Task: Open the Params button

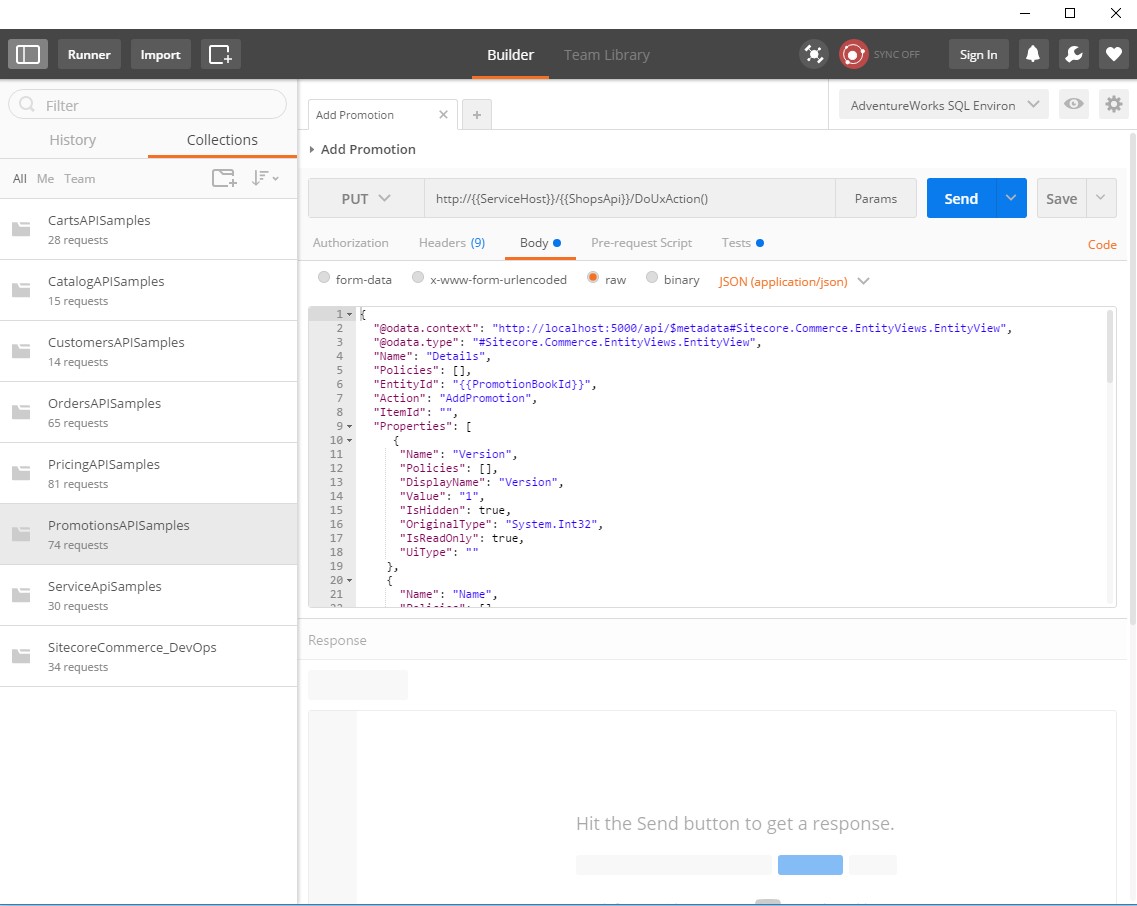Action: pos(876,198)
